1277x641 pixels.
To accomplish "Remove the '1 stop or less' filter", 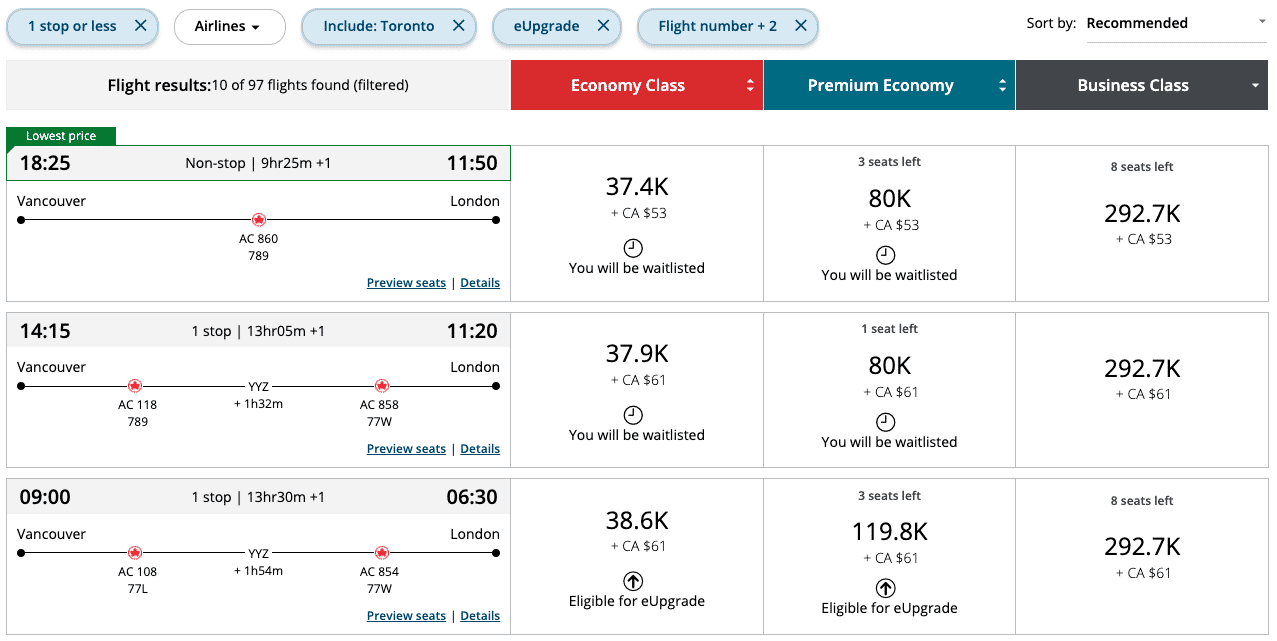I will (140, 26).
